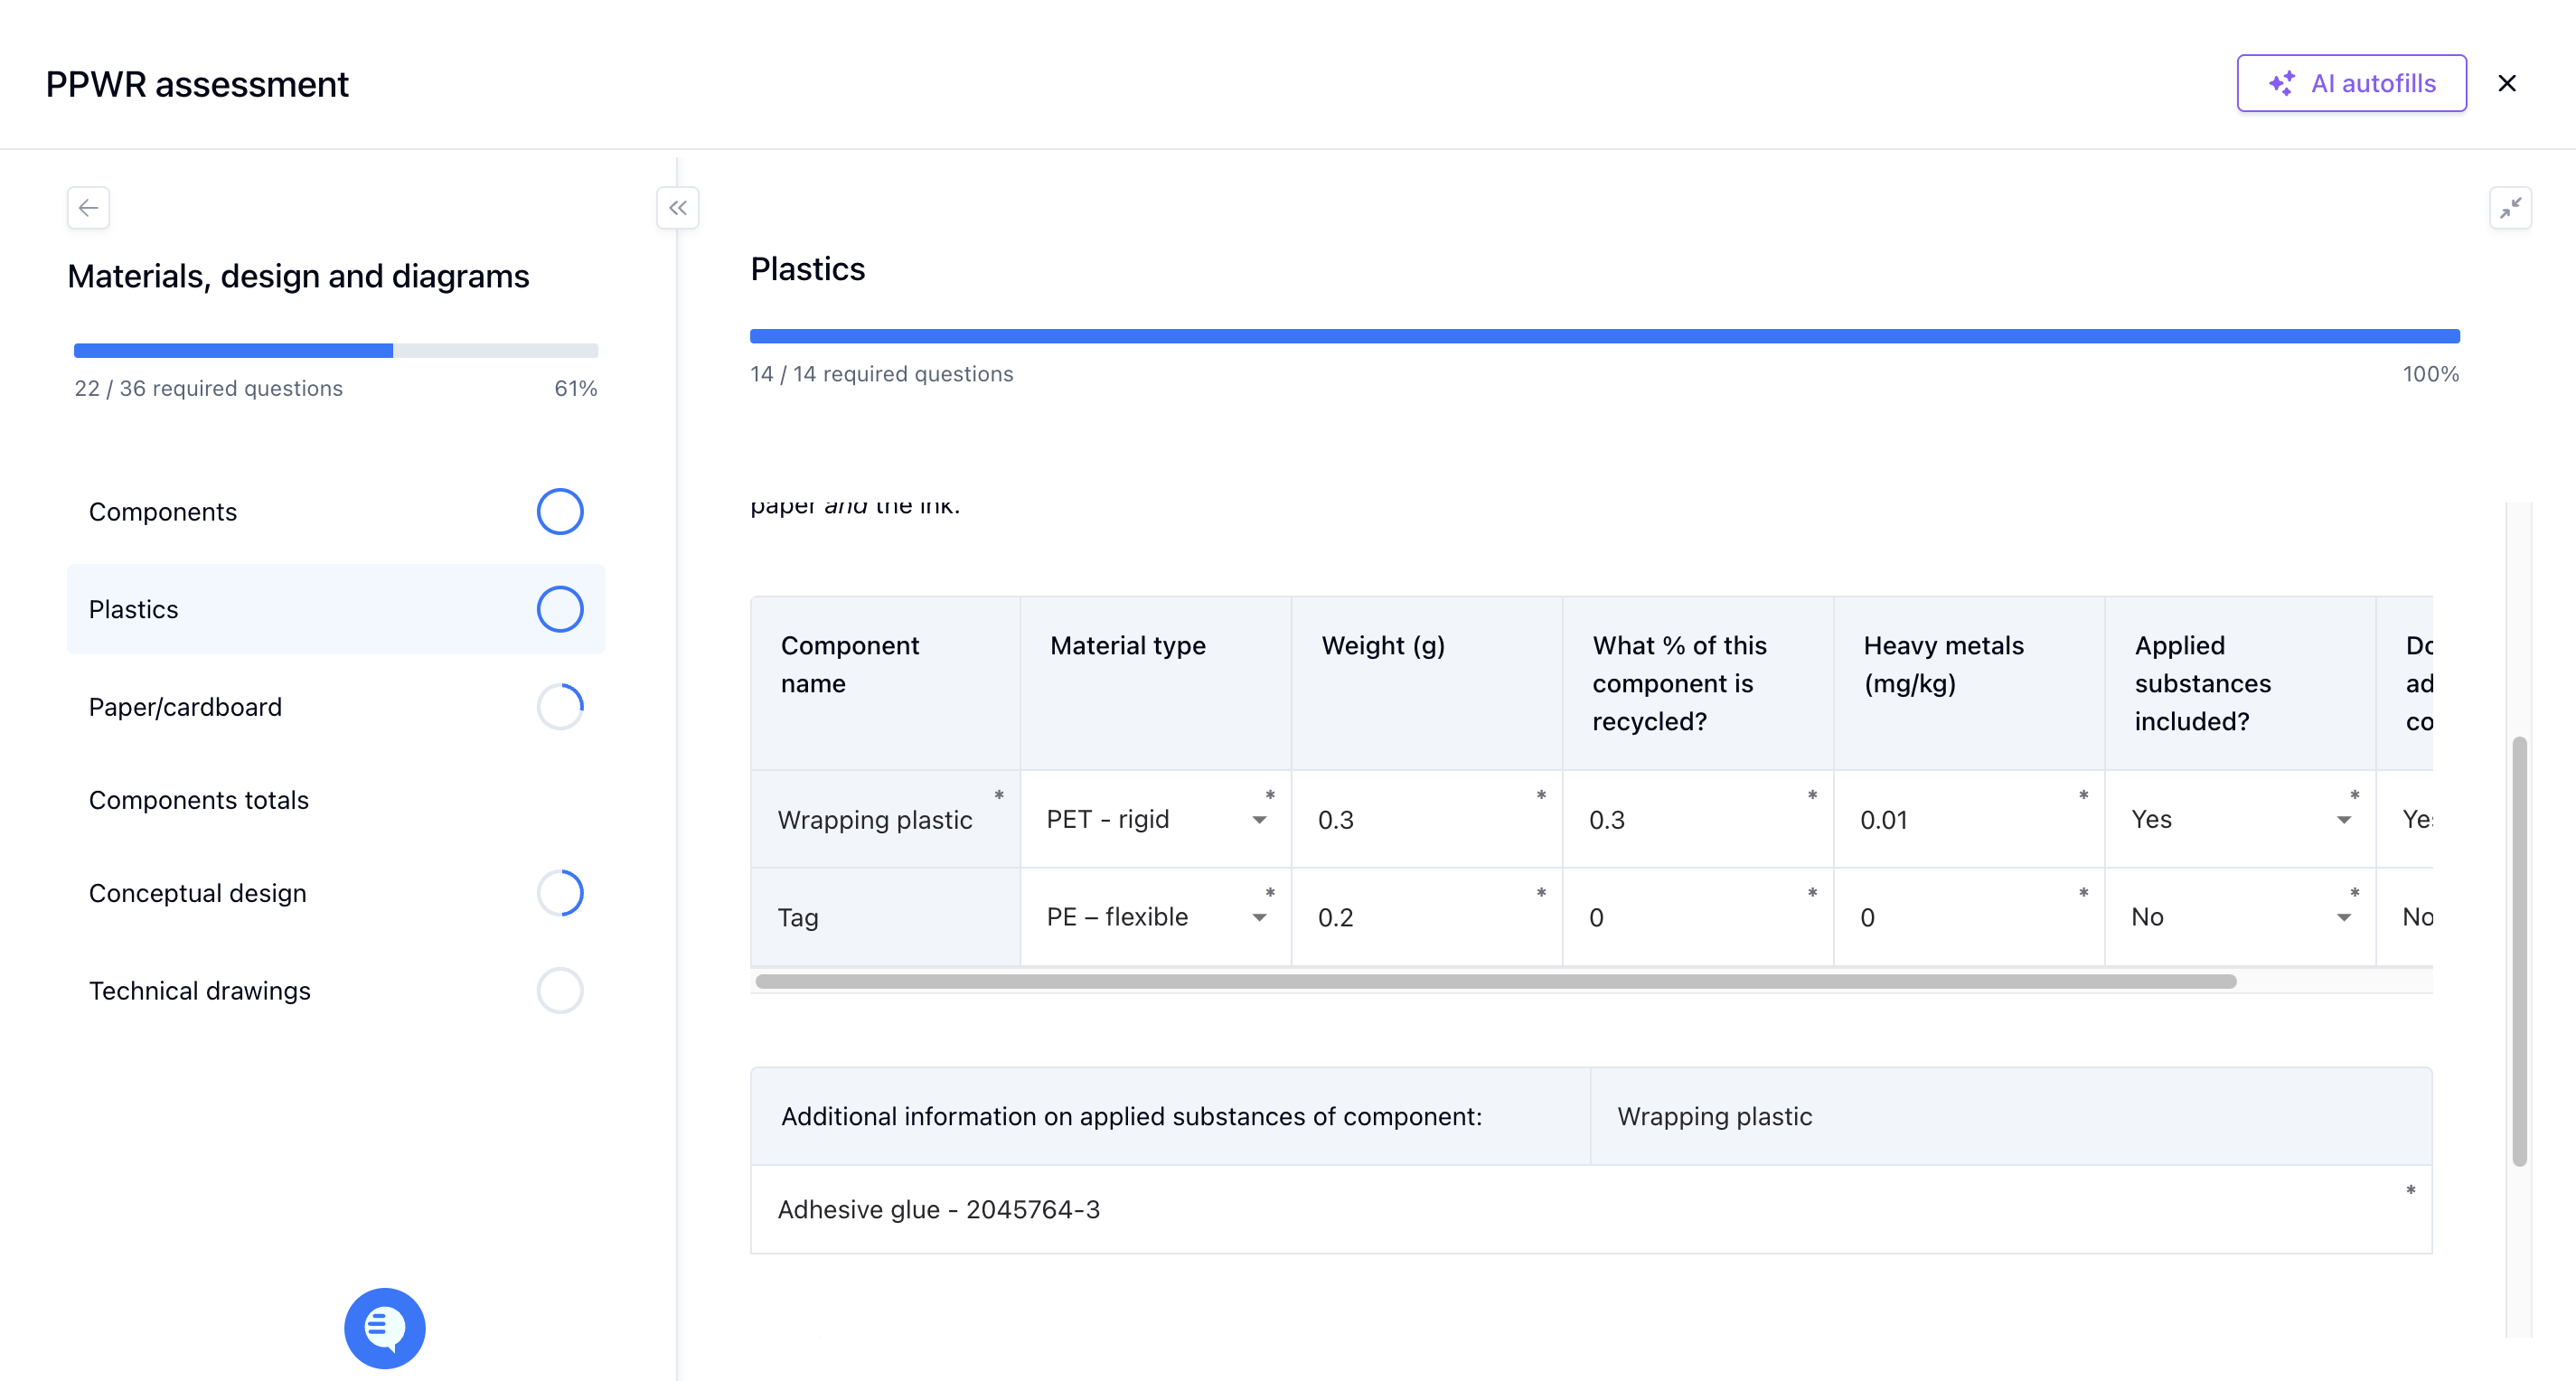Click the vertical page scrollbar
The image size is (2576, 1381).
point(2519,951)
